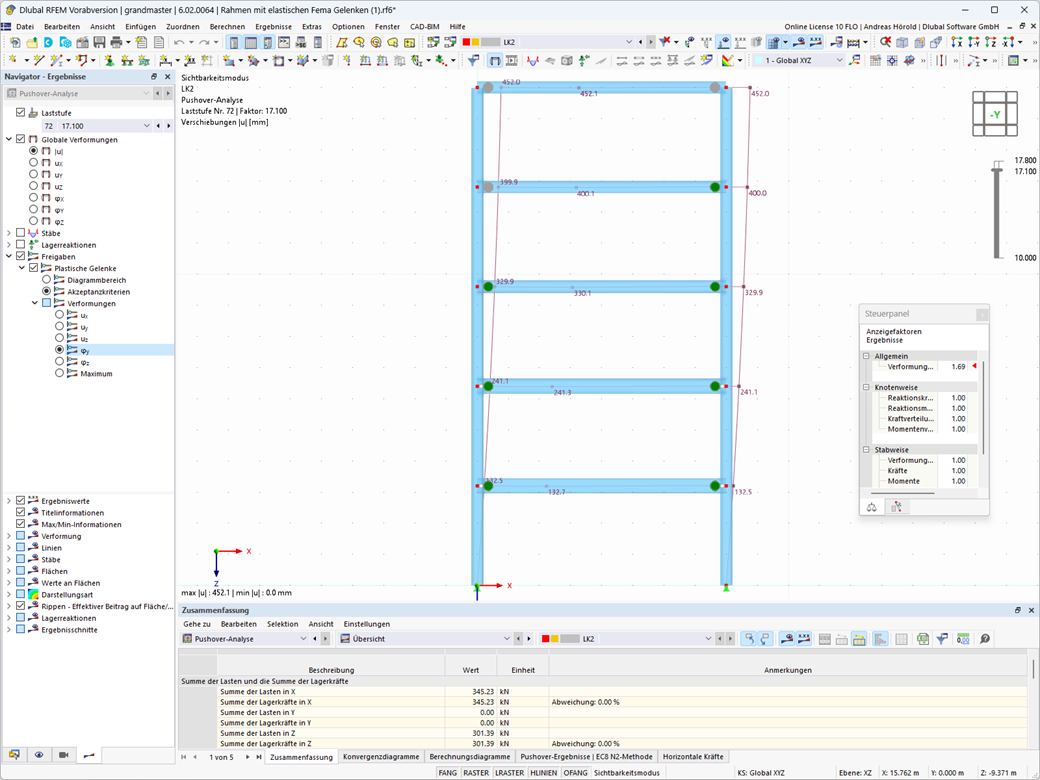Screen dimensions: 1040x780
Task: Click the Save file icon in toolbar
Action: tap(99, 42)
